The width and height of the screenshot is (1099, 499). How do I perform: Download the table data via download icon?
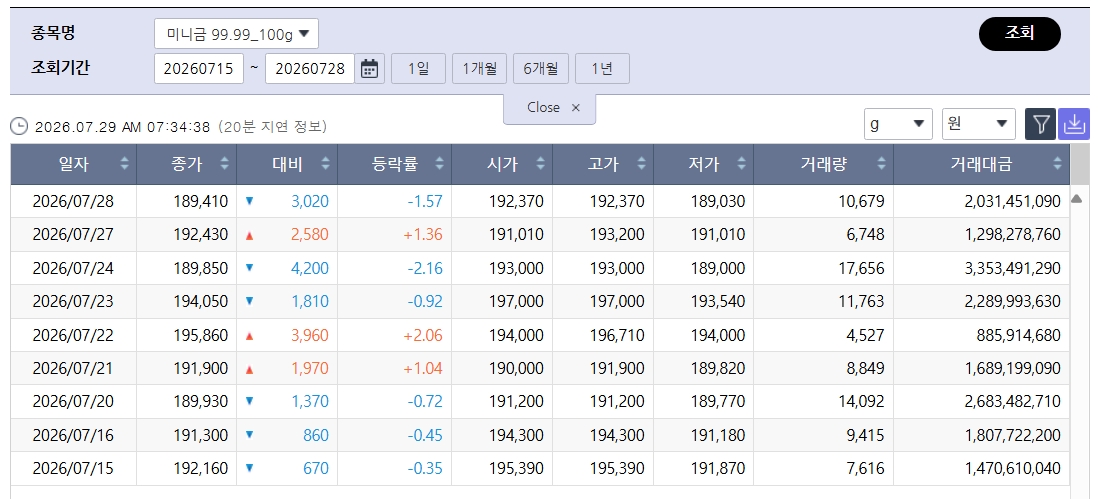1074,124
